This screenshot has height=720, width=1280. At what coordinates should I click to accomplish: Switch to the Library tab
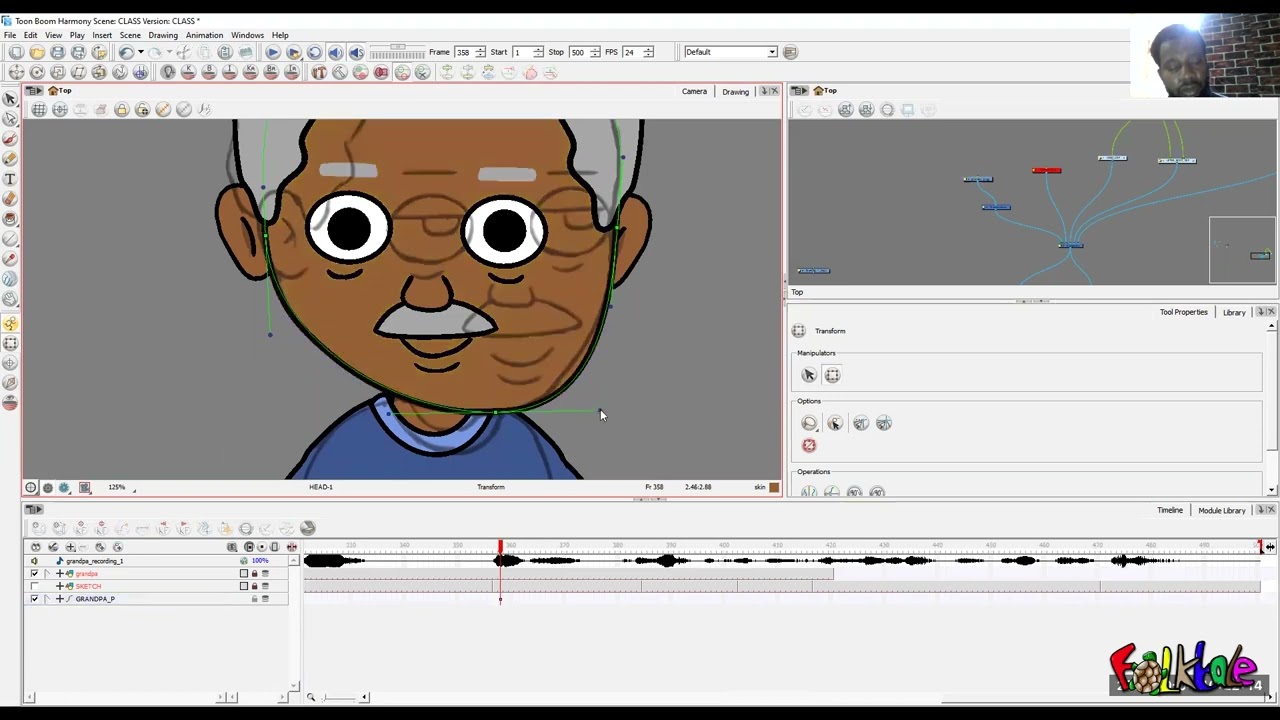pos(1234,313)
